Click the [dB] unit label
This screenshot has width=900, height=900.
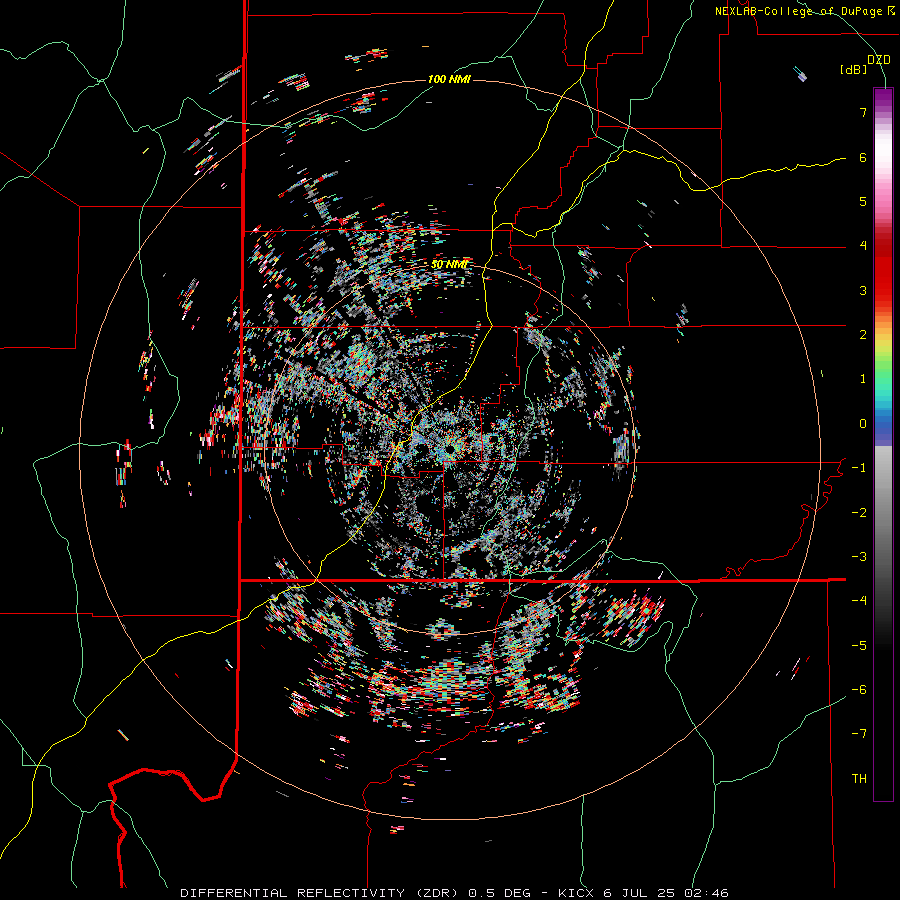point(854,69)
